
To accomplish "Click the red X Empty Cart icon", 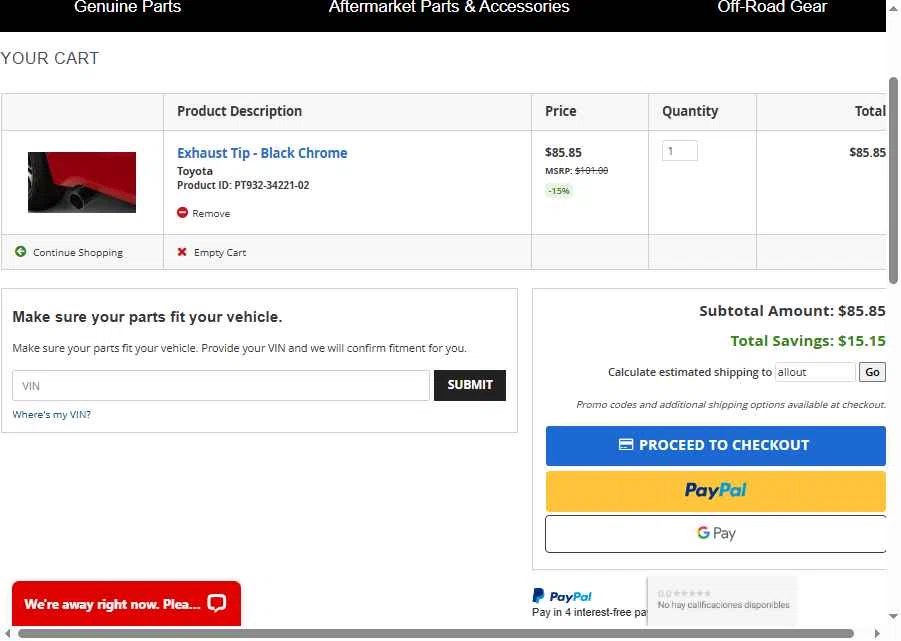I will pyautogui.click(x=182, y=252).
